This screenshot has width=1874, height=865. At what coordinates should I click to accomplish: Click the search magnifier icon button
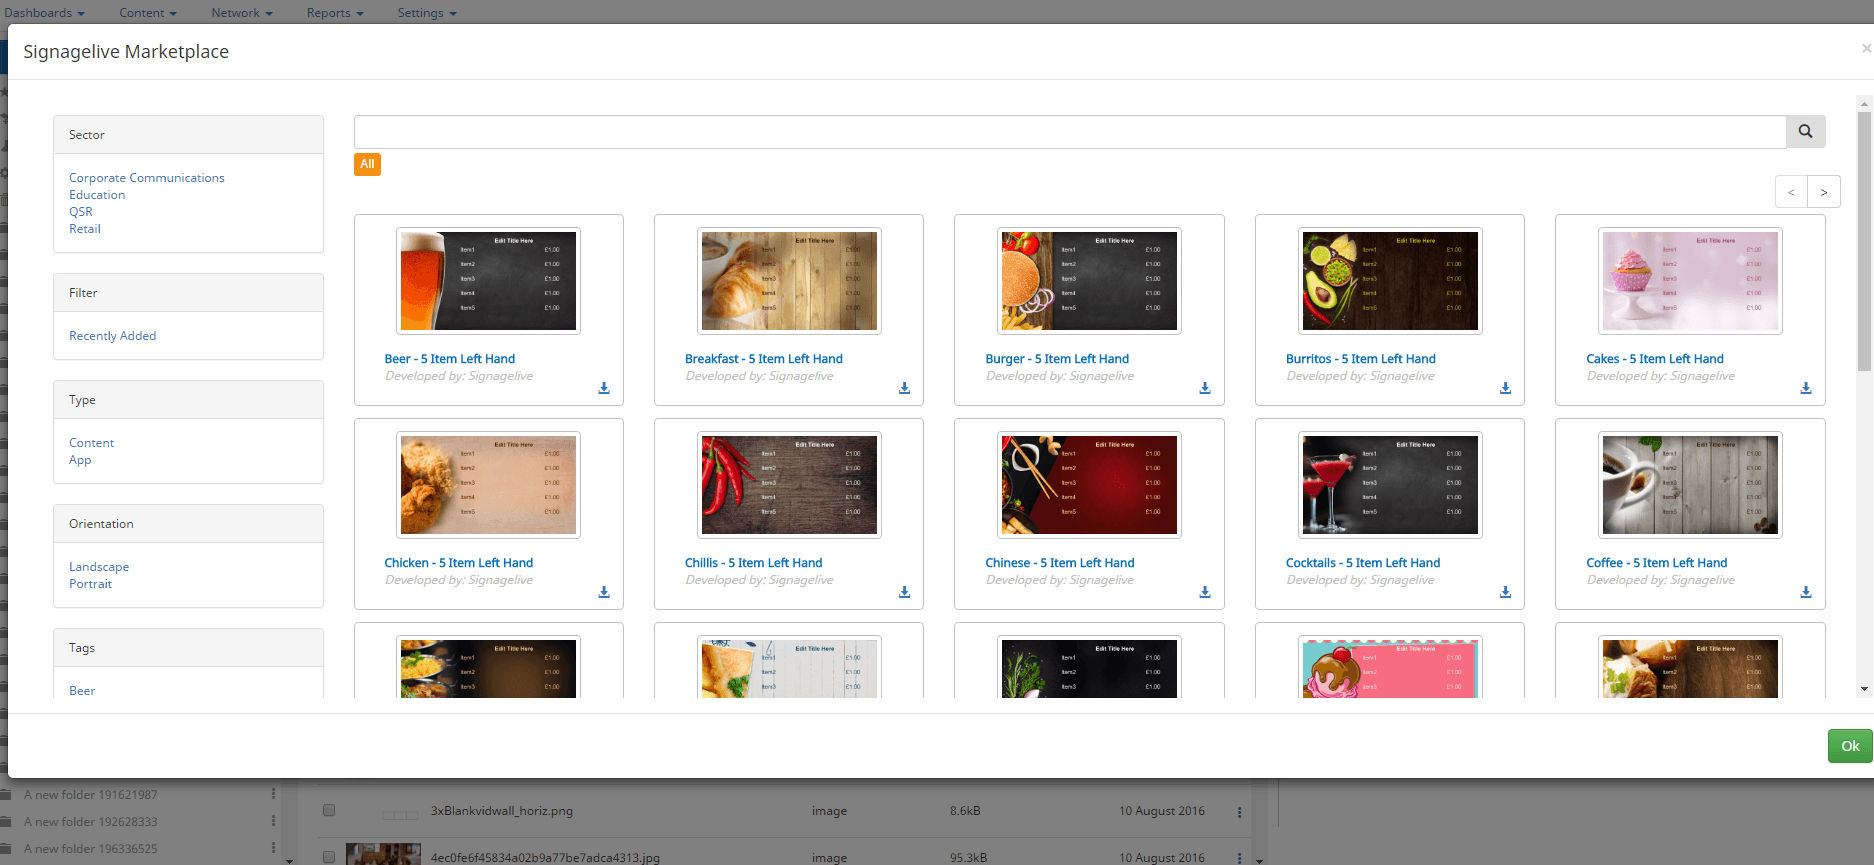click(x=1805, y=132)
